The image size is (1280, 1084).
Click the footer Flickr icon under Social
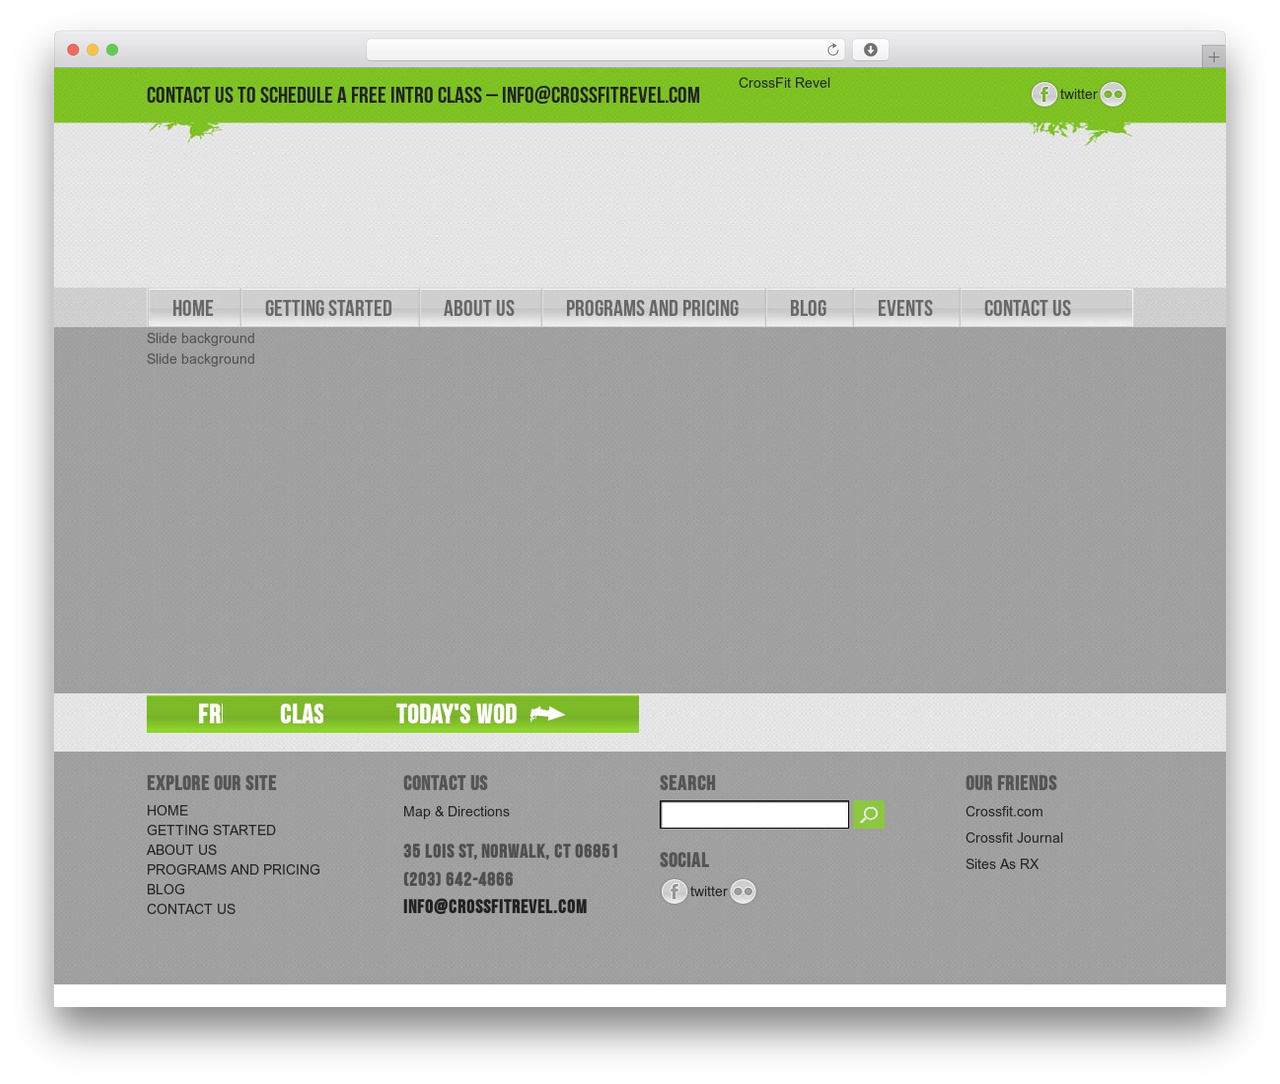tap(743, 891)
